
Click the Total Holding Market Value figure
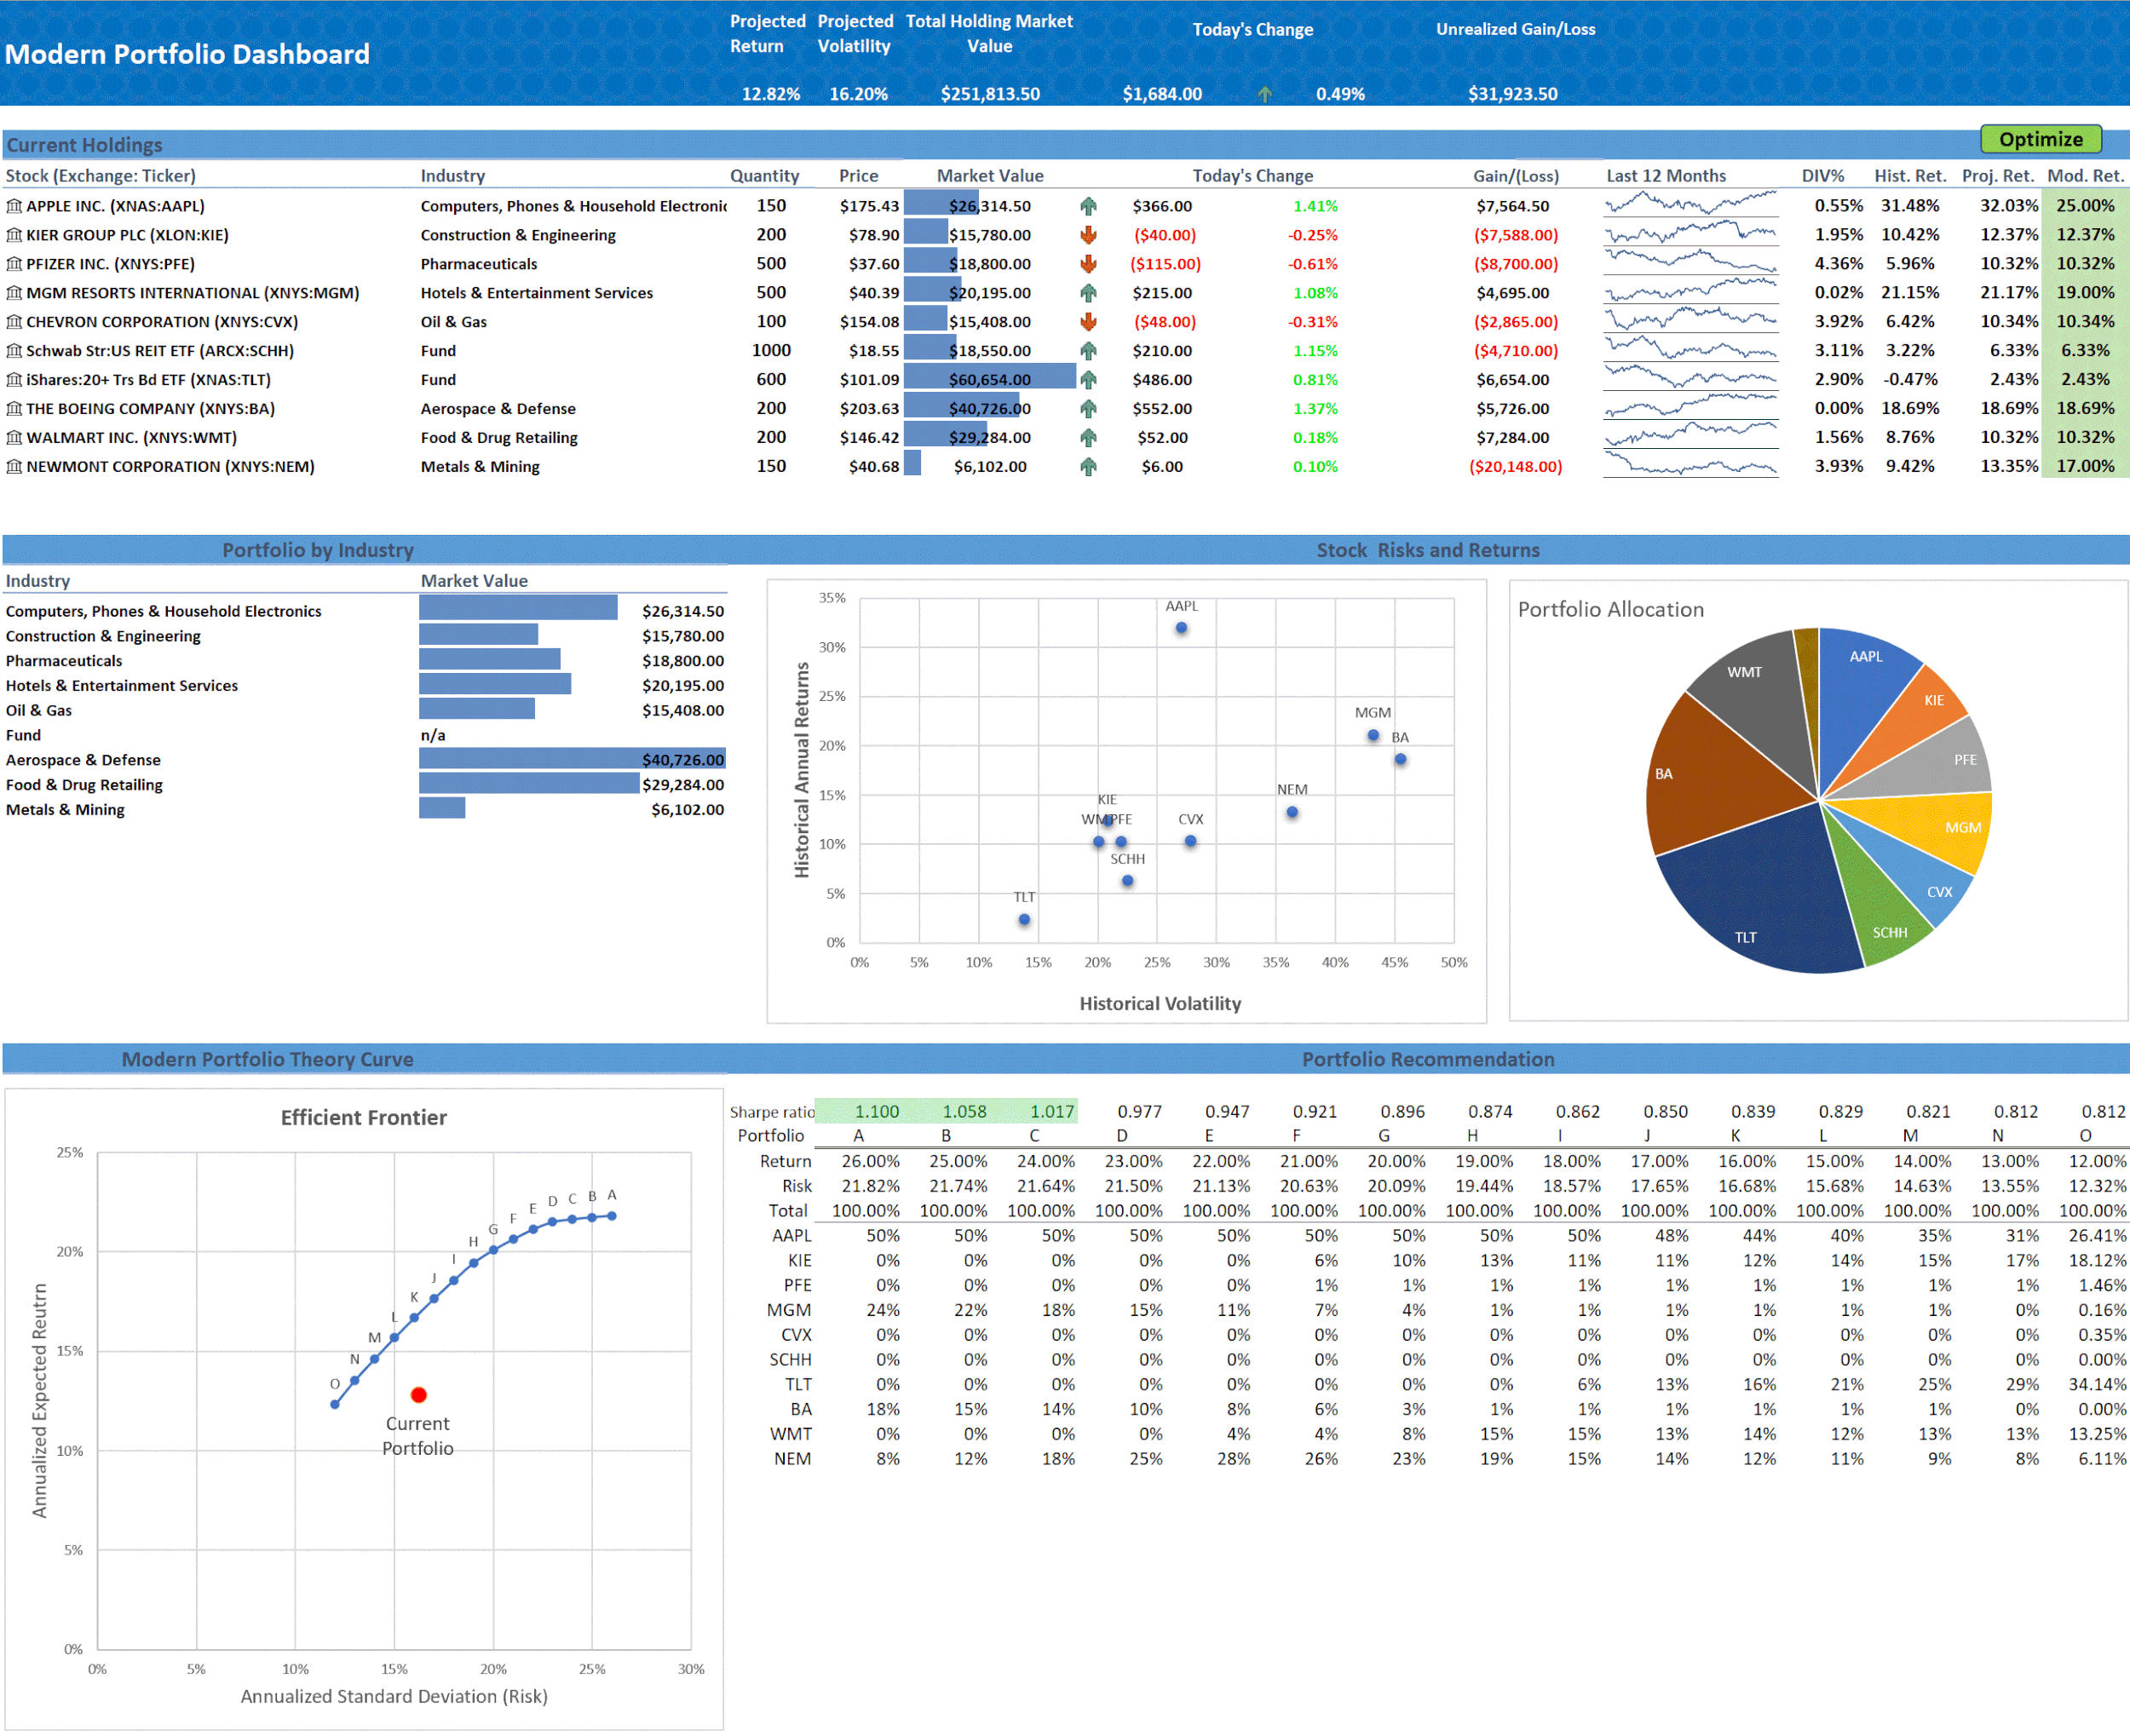pyautogui.click(x=989, y=93)
